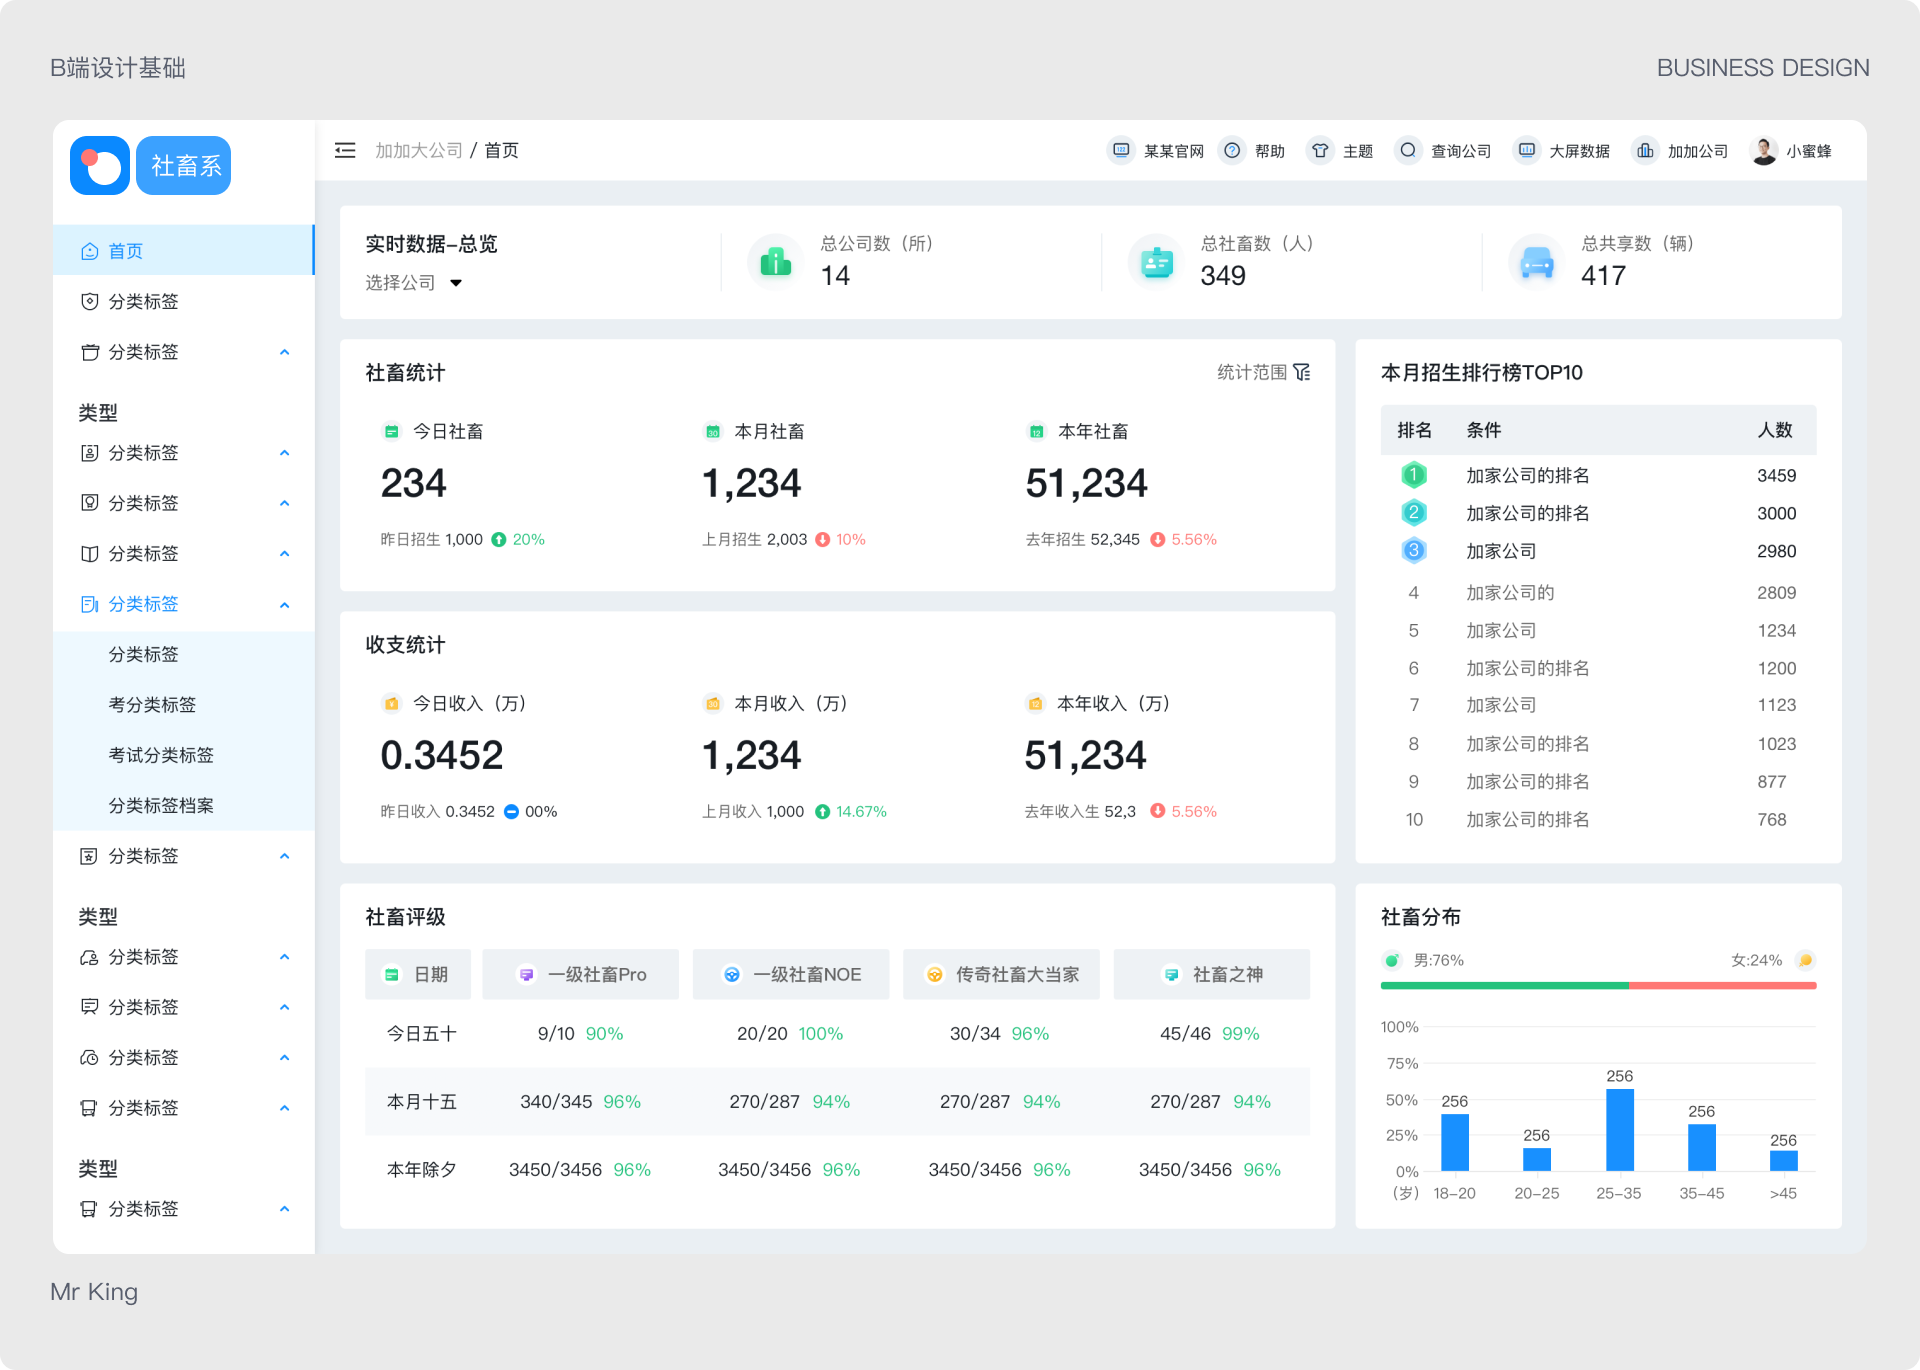1920x1370 pixels.
Task: Open the 选择公司 dropdown
Action: (414, 283)
